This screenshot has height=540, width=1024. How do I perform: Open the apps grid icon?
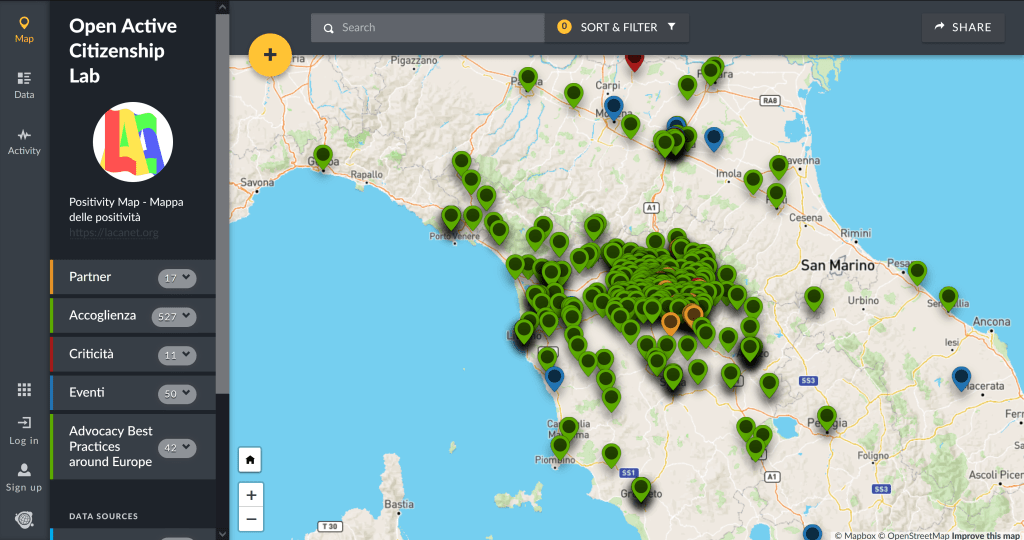24,390
